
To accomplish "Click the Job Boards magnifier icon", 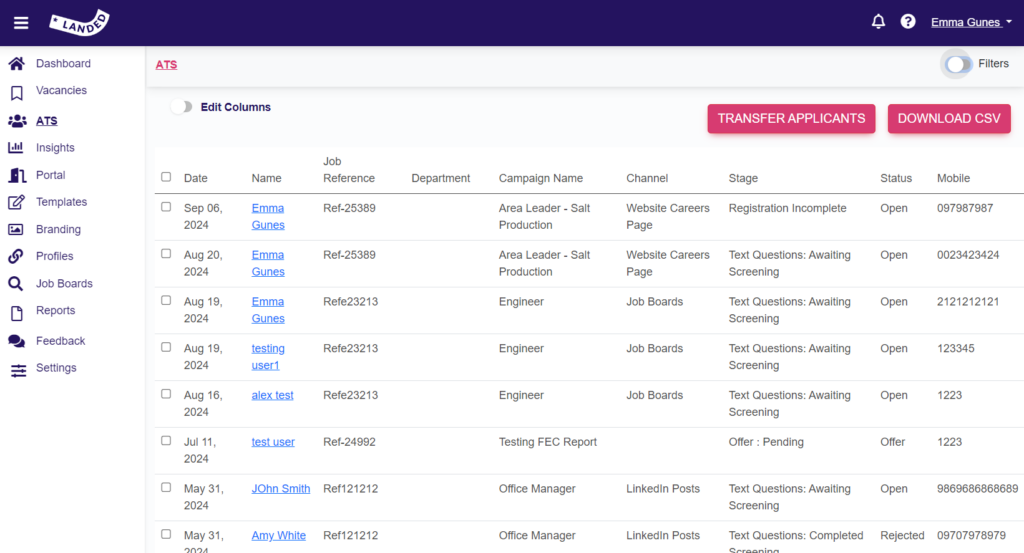I will tap(16, 283).
